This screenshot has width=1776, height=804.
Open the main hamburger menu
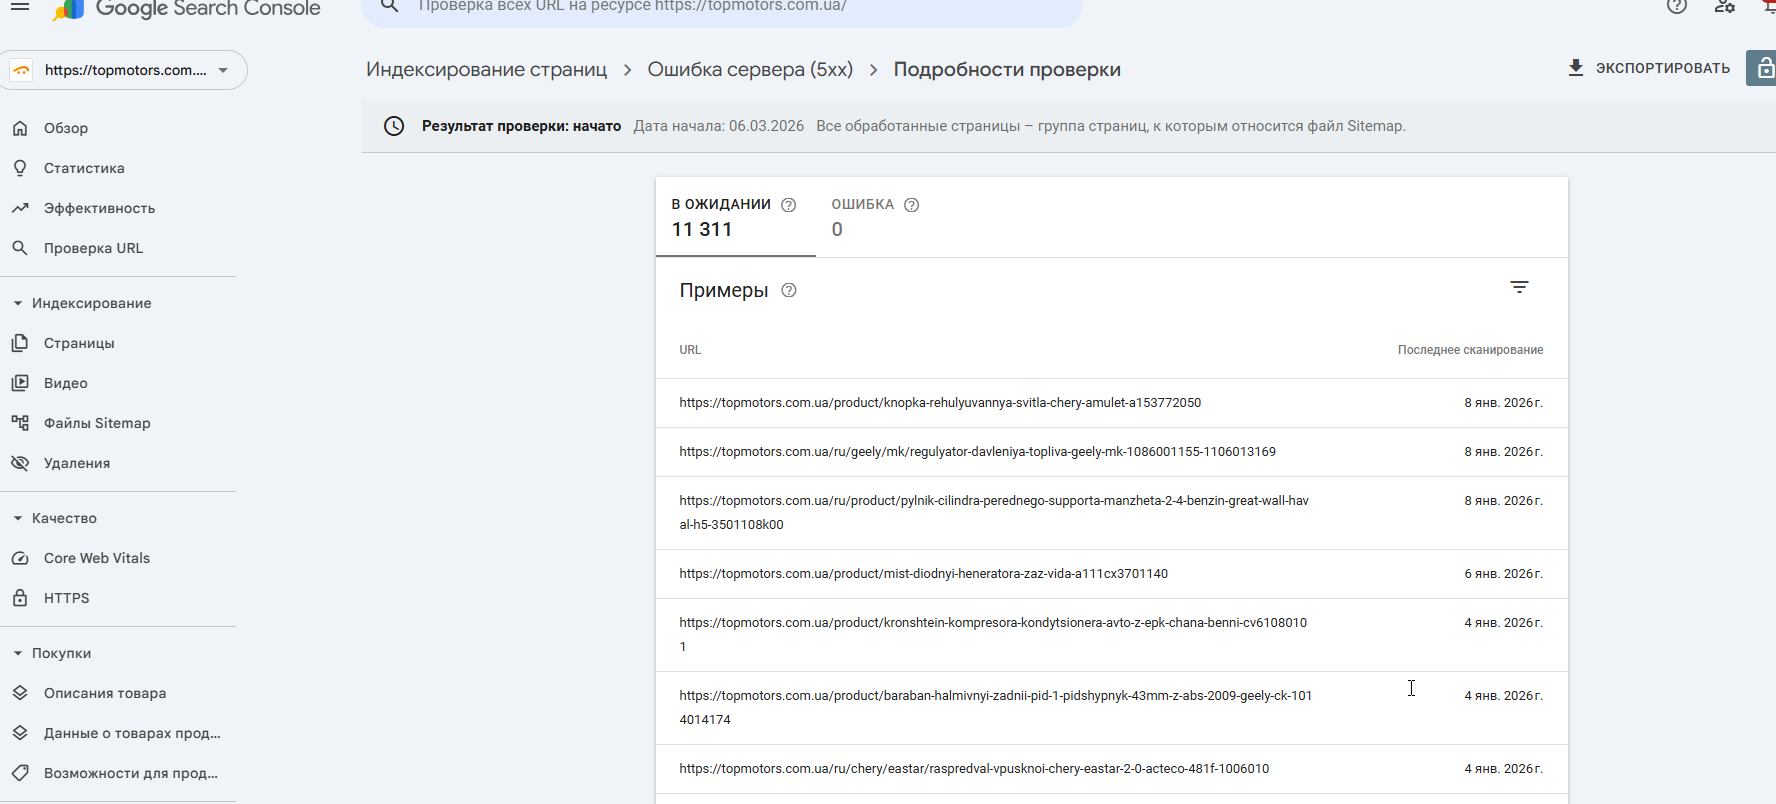(20, 6)
